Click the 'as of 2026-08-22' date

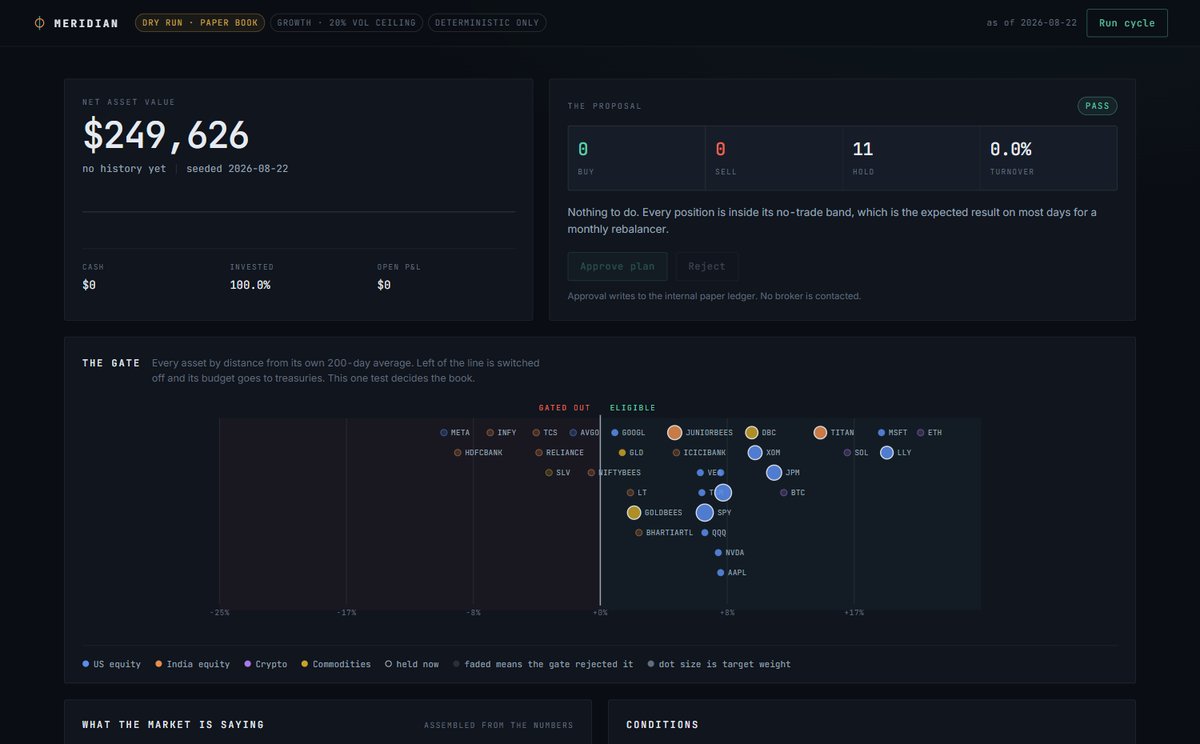point(1031,23)
